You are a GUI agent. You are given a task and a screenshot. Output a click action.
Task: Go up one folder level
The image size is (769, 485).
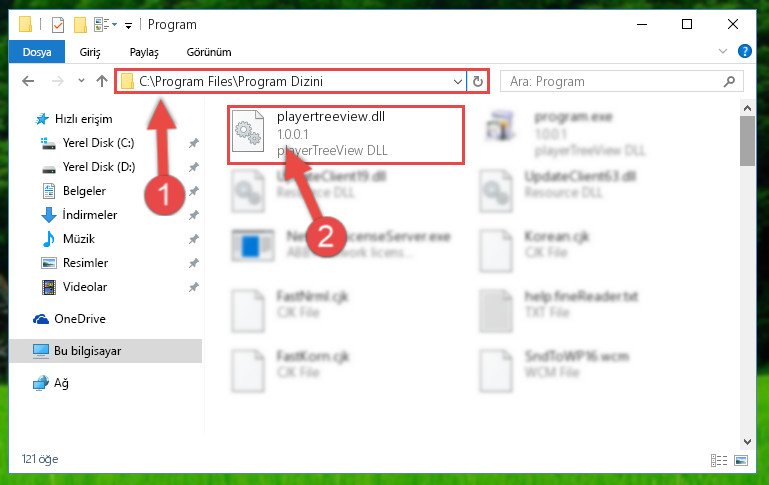(102, 81)
